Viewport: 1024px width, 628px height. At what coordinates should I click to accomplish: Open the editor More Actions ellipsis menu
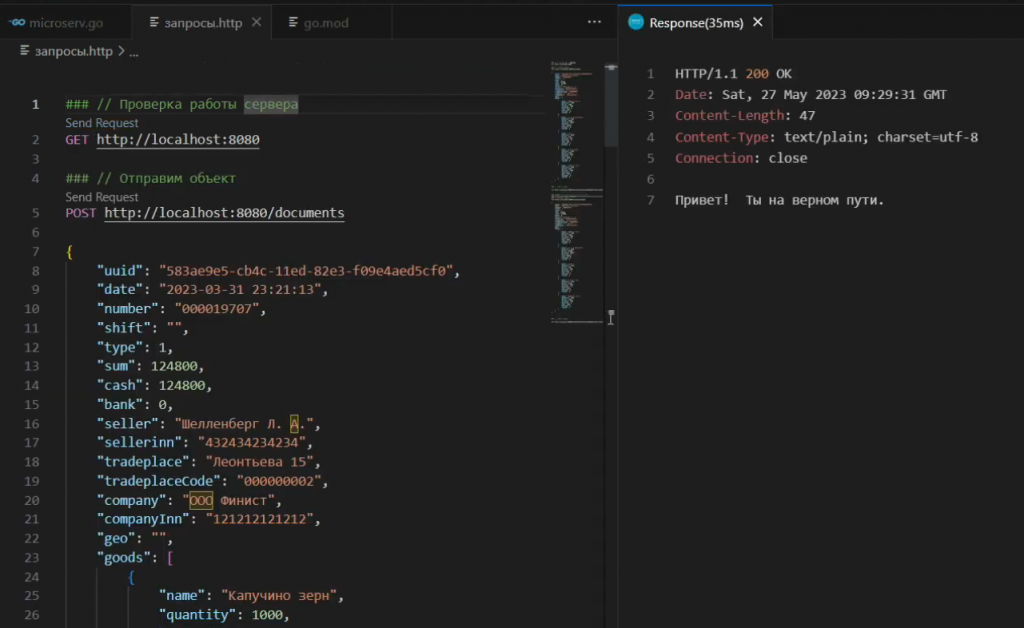pos(594,22)
